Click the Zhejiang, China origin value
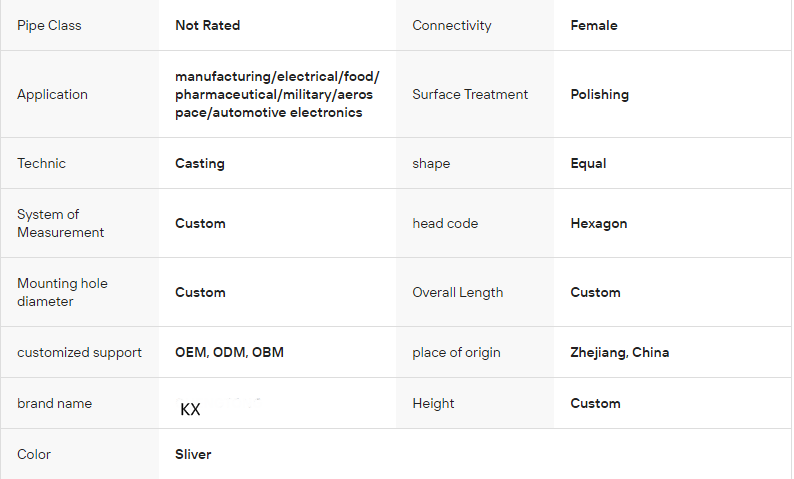This screenshot has width=794, height=479. pos(619,352)
